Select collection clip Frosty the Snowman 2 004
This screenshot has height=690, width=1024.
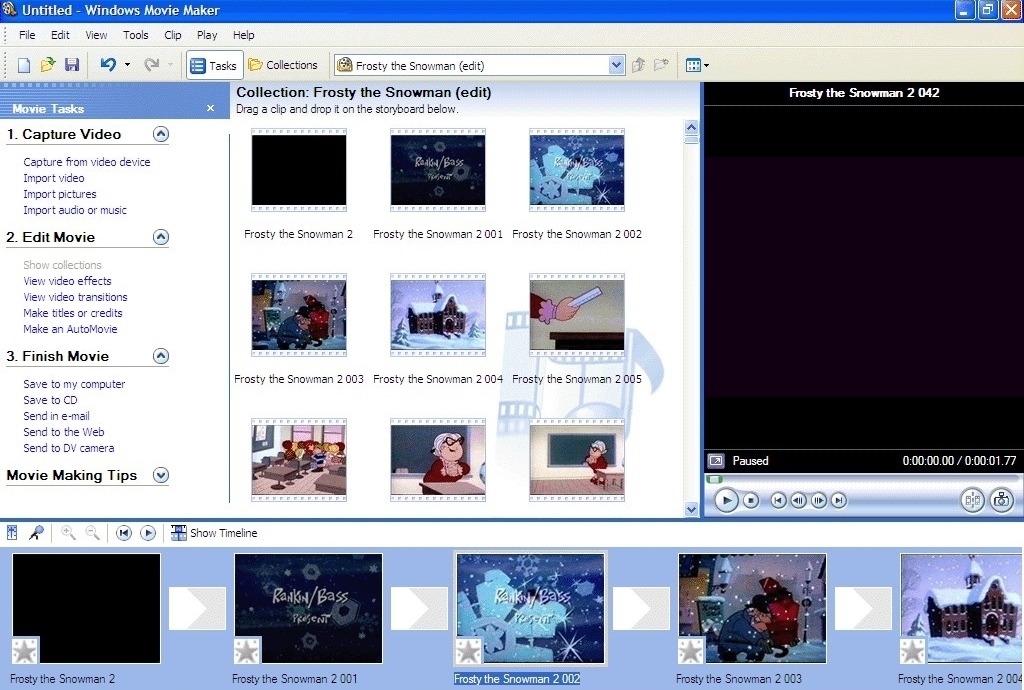438,315
